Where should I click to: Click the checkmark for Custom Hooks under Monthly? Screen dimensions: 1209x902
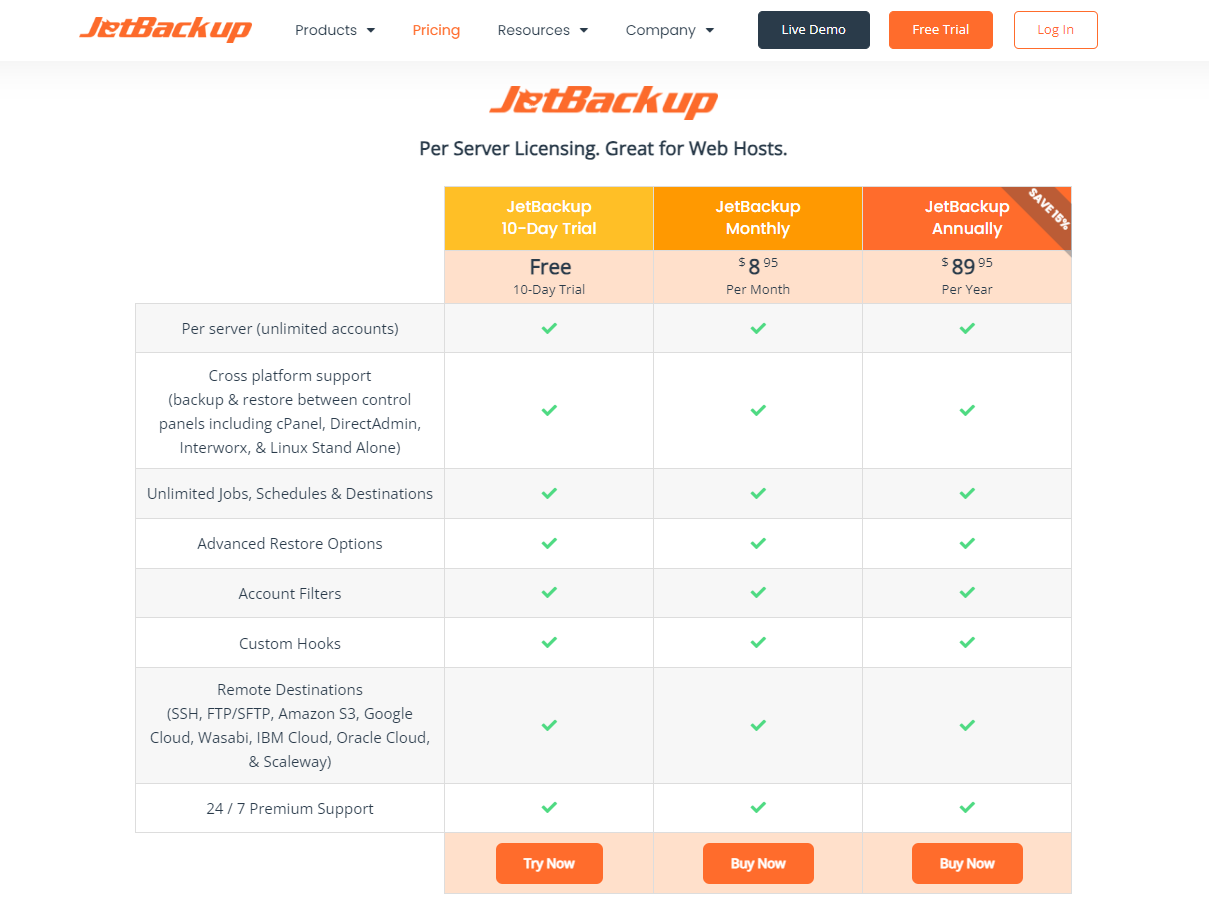coord(758,643)
